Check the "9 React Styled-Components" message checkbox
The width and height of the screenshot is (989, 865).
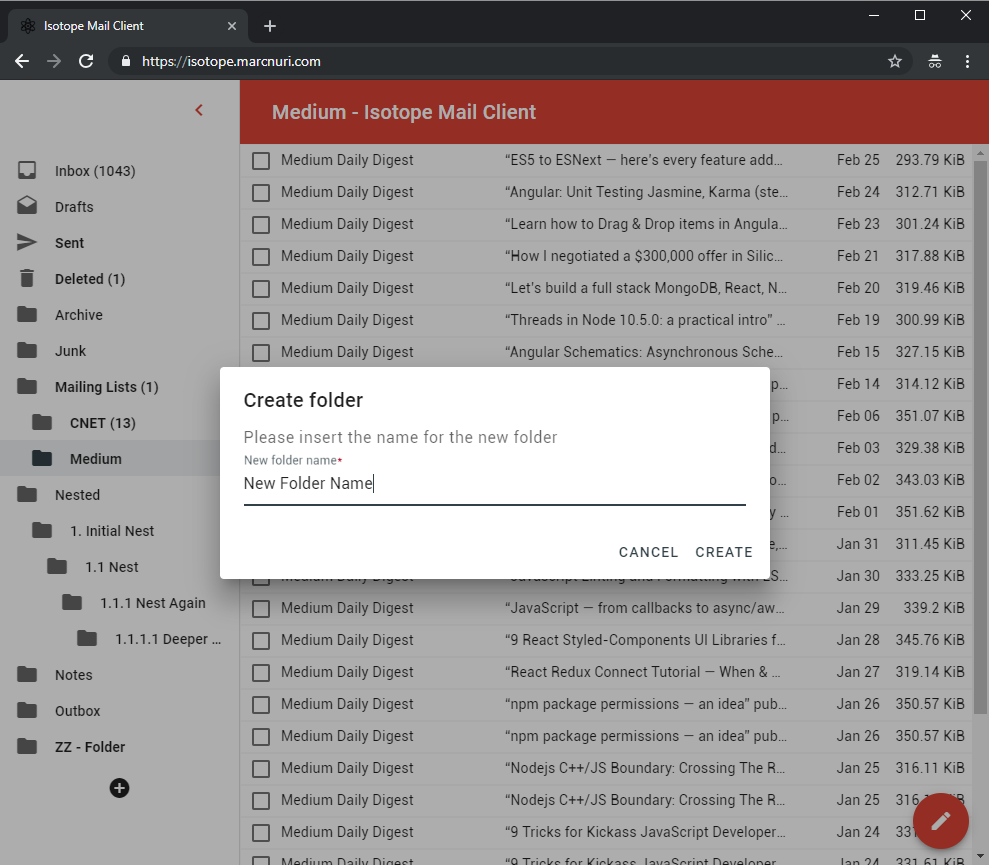260,640
